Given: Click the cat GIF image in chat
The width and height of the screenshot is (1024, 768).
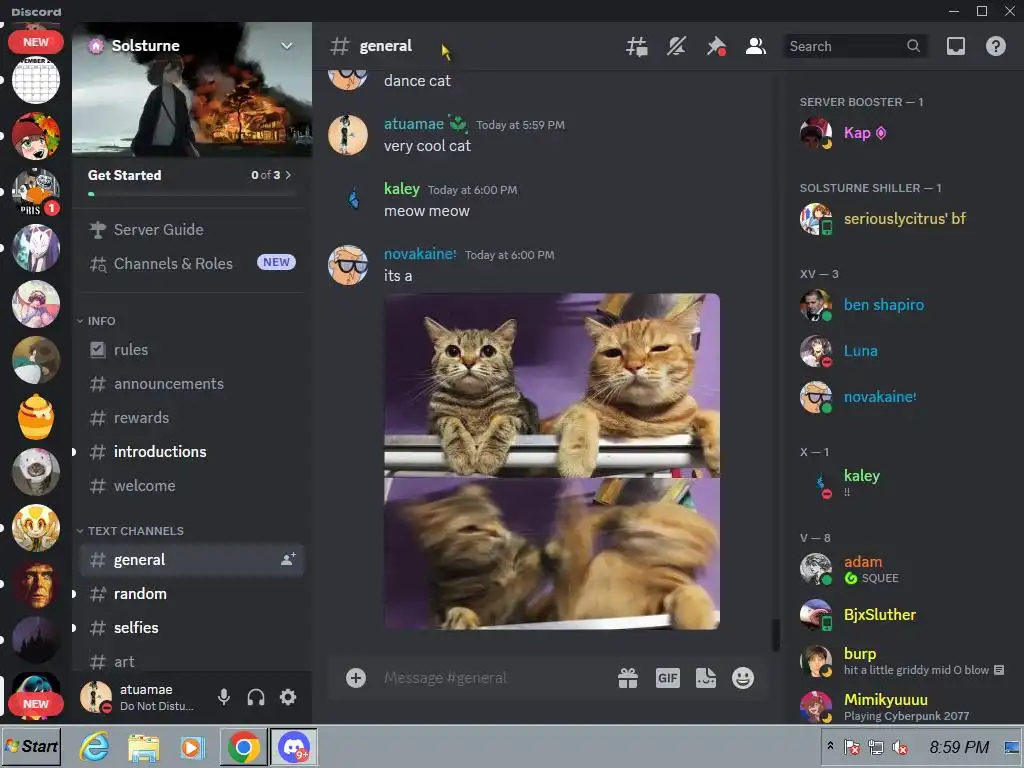Looking at the screenshot, I should coord(552,462).
